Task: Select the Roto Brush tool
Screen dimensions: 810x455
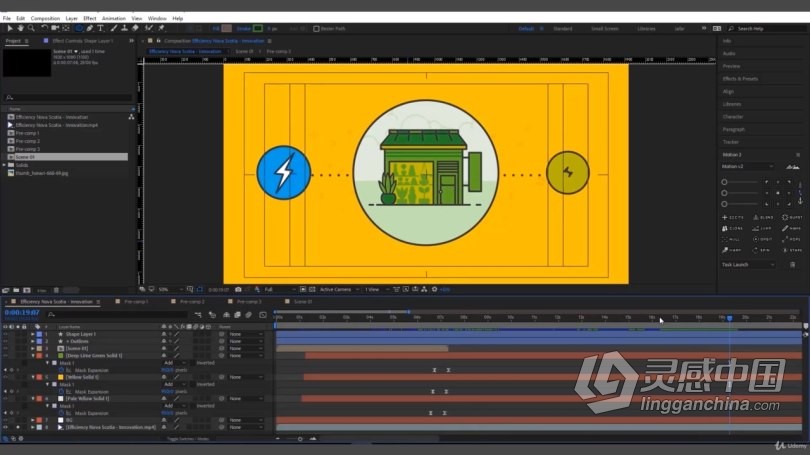Action: pyautogui.click(x=149, y=28)
